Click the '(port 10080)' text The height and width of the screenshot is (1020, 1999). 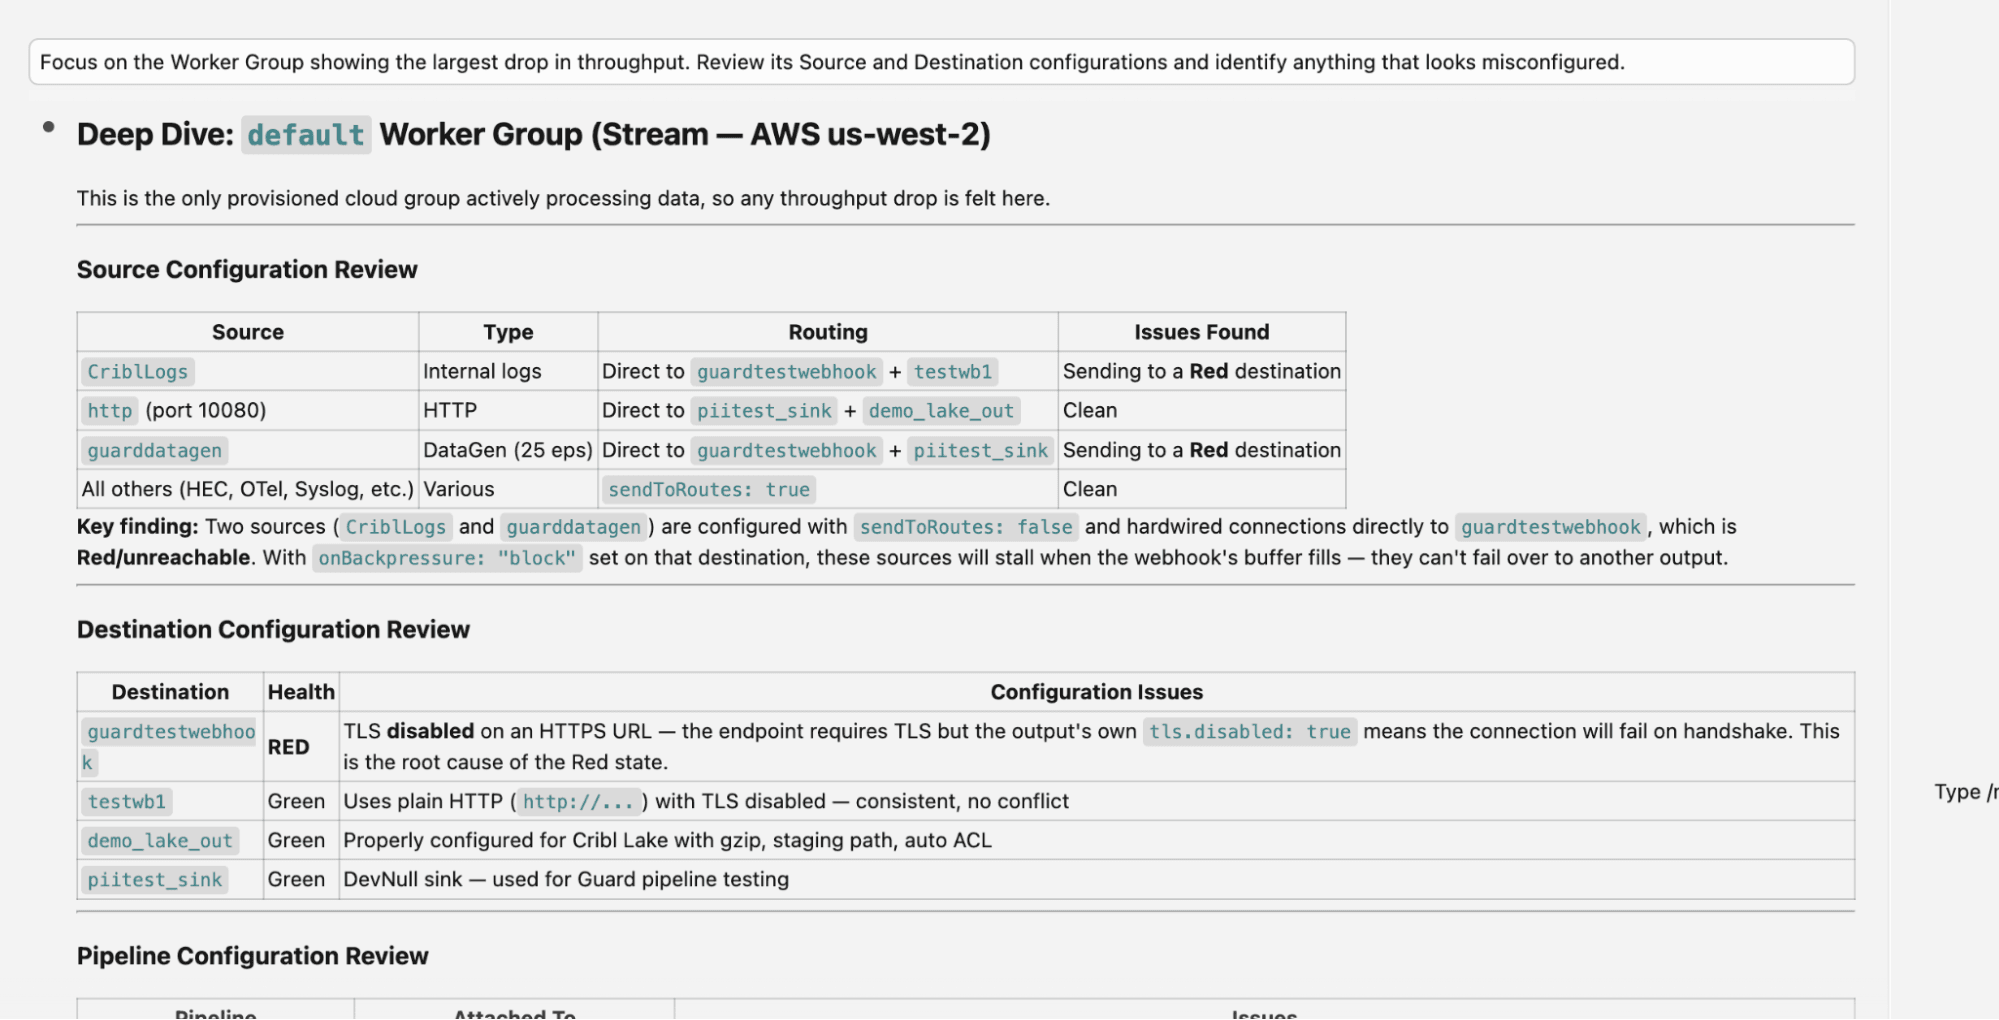(x=206, y=410)
